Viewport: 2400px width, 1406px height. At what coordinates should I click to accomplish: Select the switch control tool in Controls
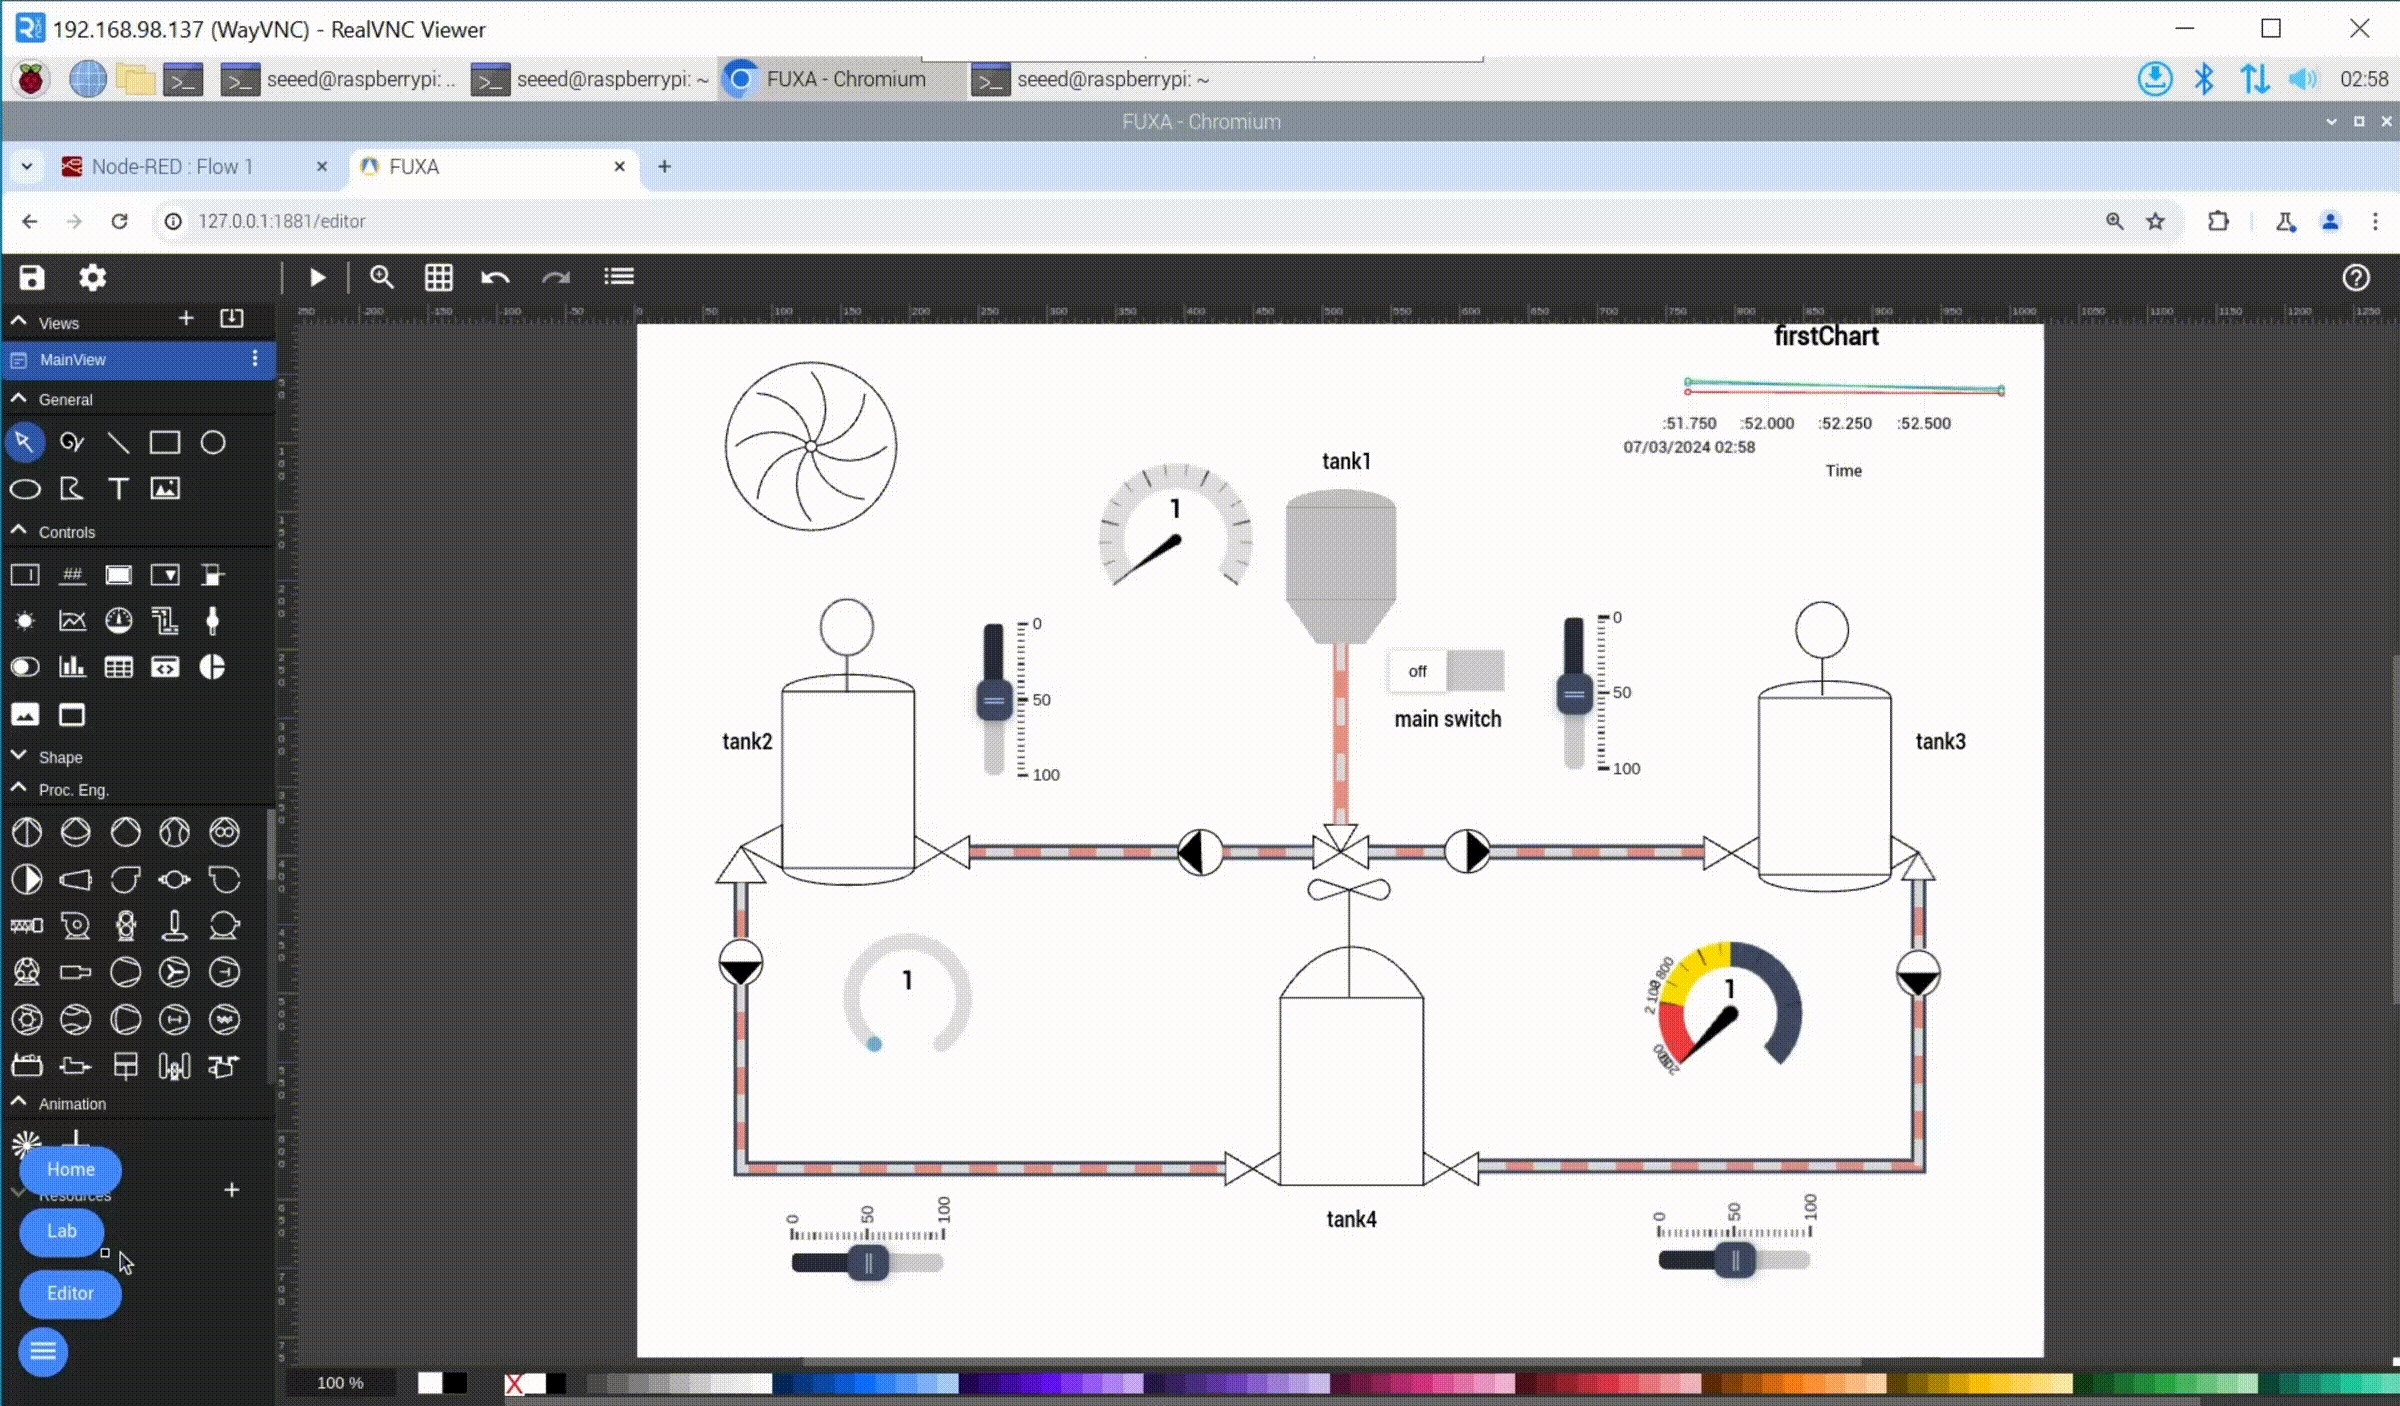[x=25, y=667]
